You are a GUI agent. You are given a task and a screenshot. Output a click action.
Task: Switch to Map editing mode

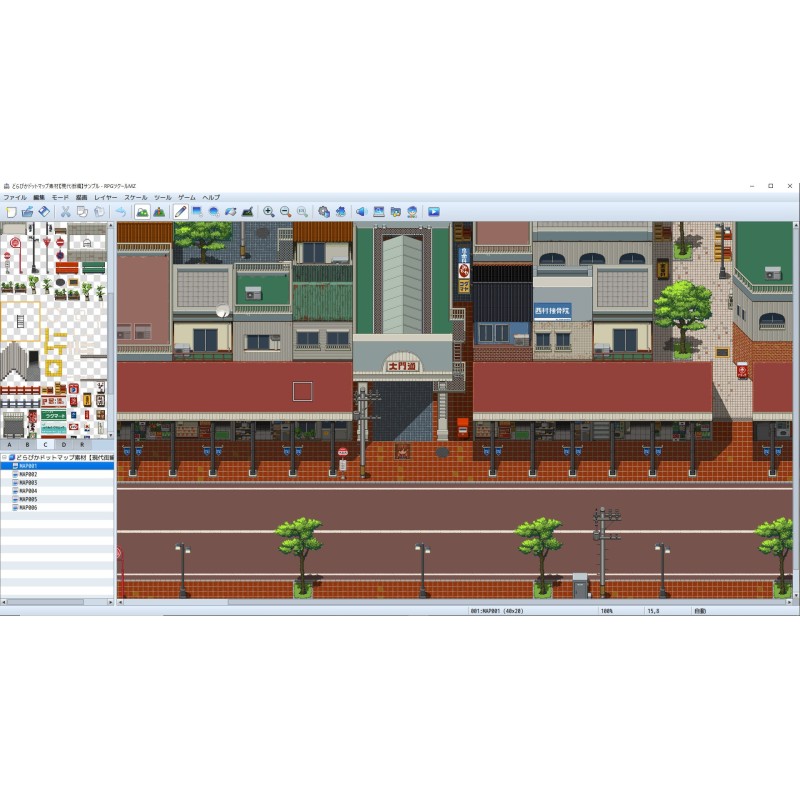(x=142, y=212)
